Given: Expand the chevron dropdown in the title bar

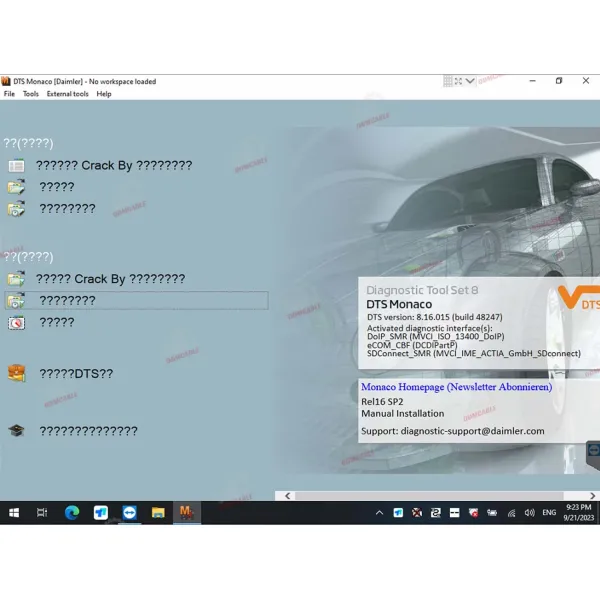Looking at the screenshot, I should [470, 81].
